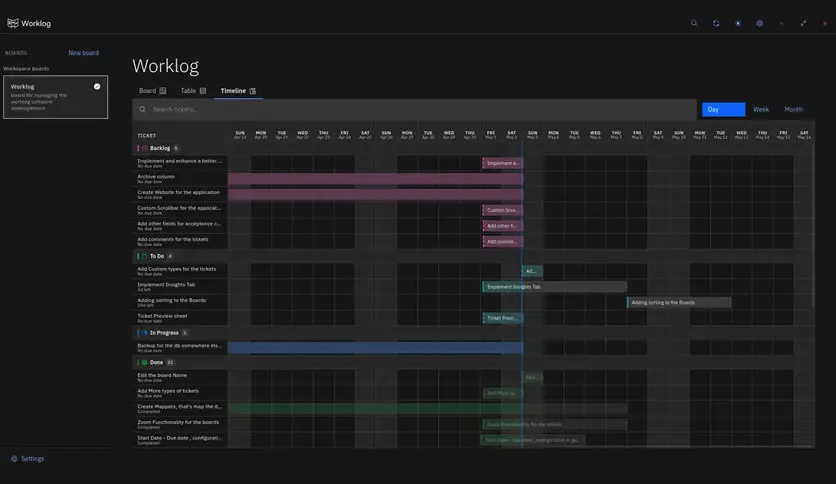Click the Archive column long pink timeline bar
The image size is (836, 484).
(375, 179)
